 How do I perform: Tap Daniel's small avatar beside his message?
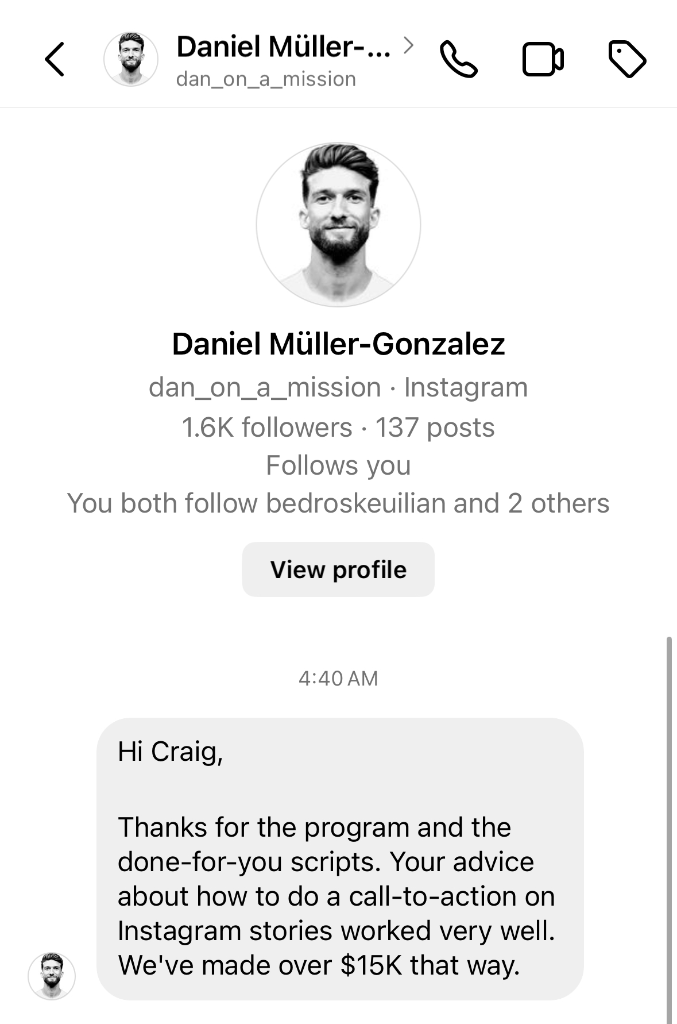click(52, 977)
